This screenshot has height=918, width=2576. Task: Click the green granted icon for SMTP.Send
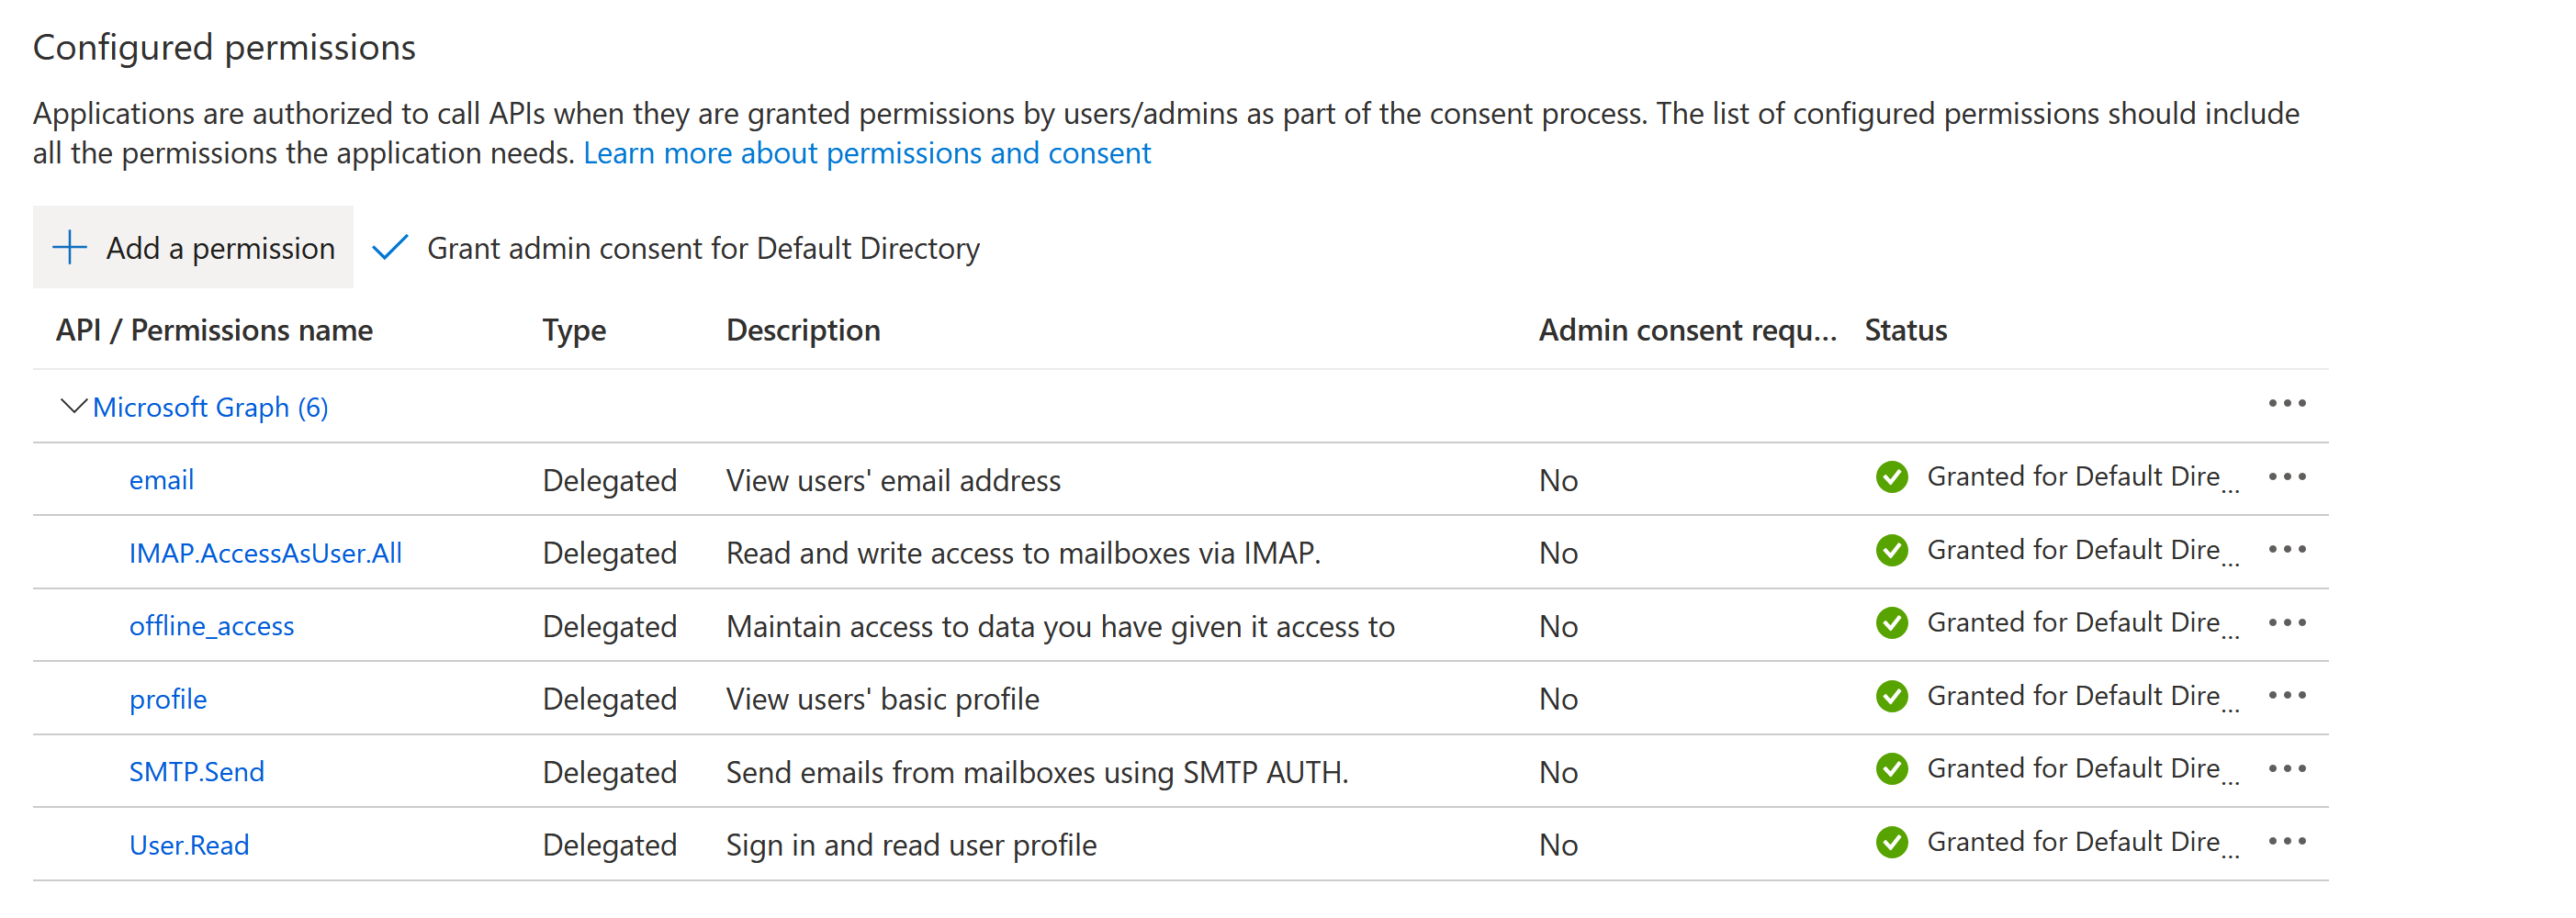click(1892, 769)
